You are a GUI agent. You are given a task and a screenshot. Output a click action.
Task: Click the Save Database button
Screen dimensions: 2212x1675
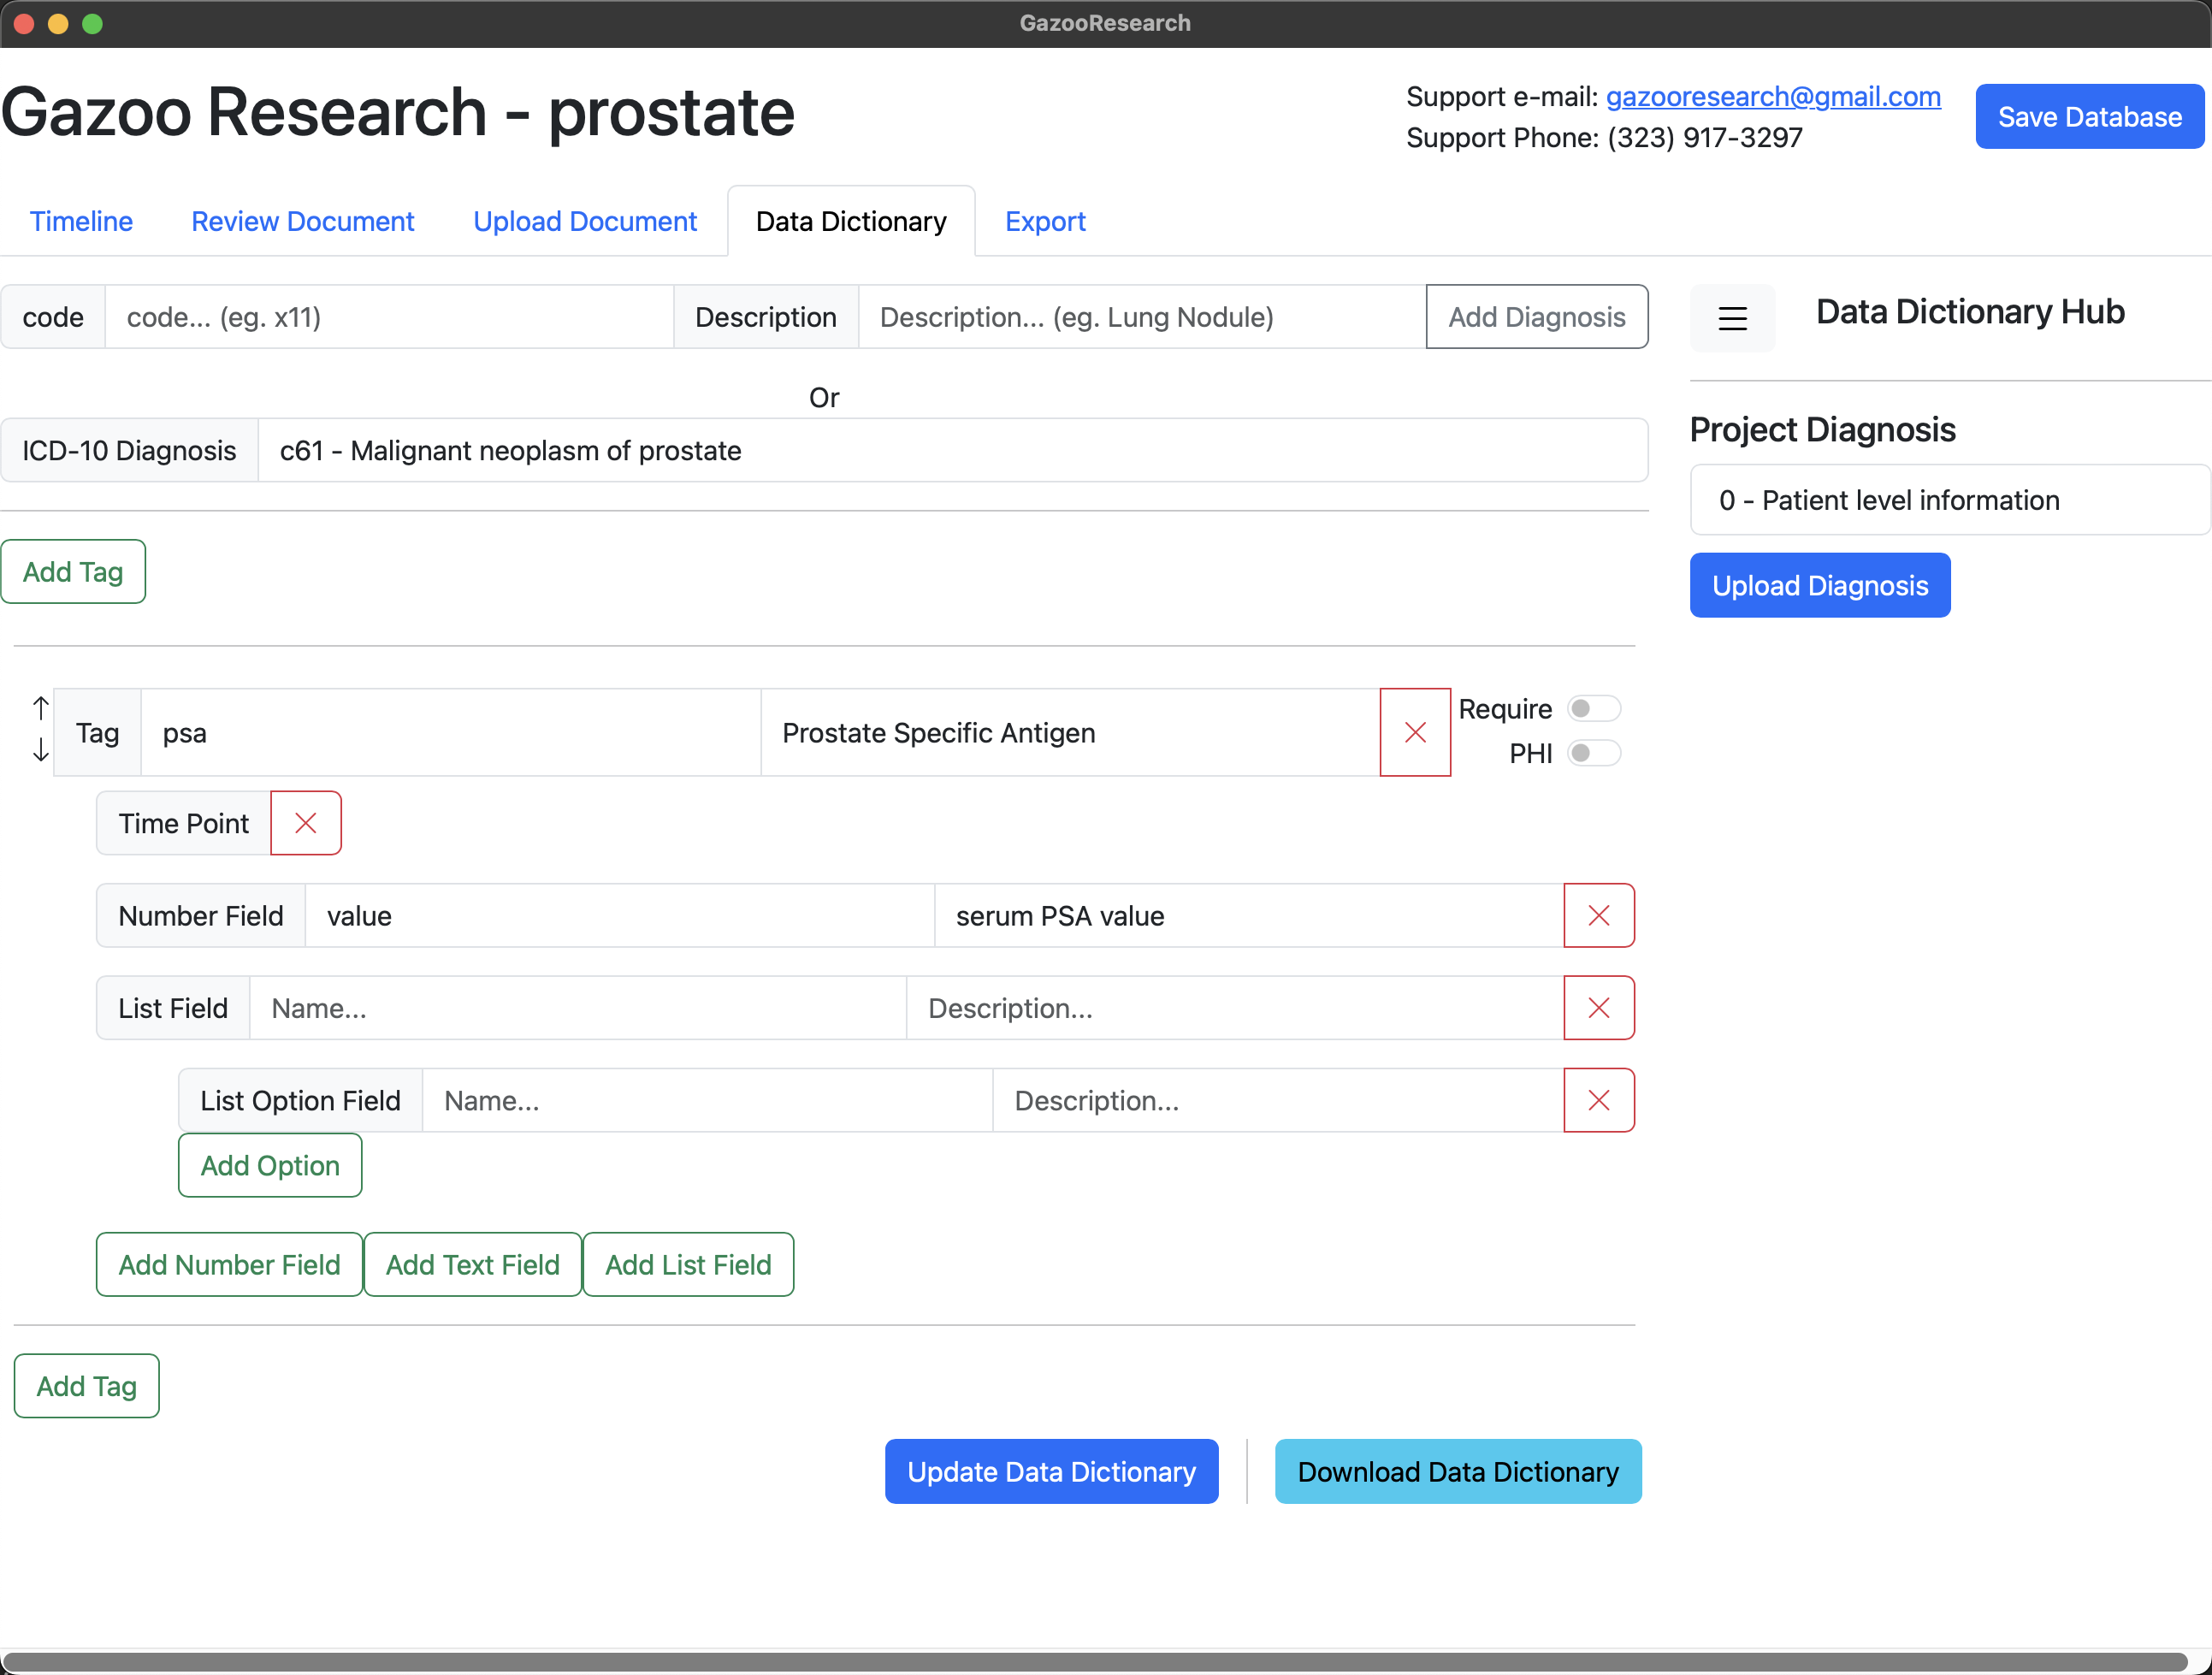[x=2088, y=117]
